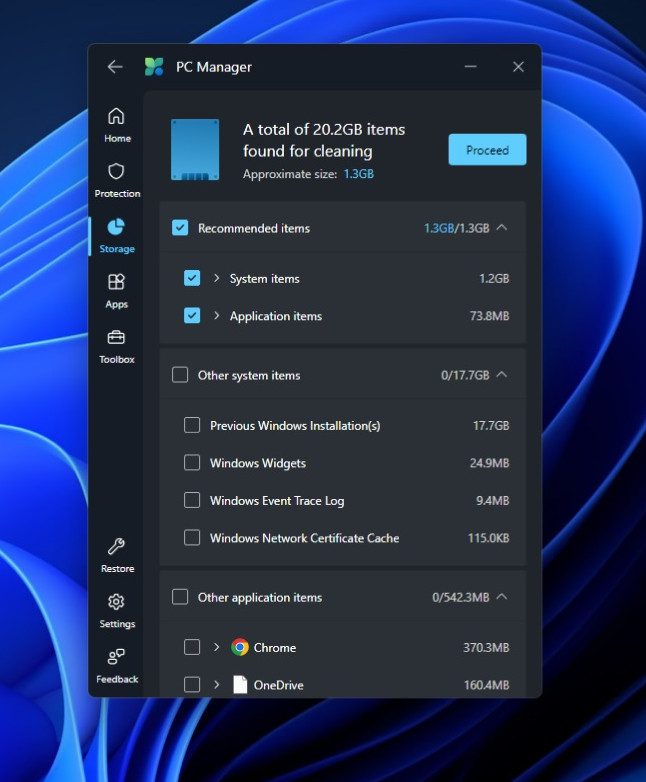The image size is (646, 782).
Task: Click the Chrome logo icon
Action: (x=240, y=647)
